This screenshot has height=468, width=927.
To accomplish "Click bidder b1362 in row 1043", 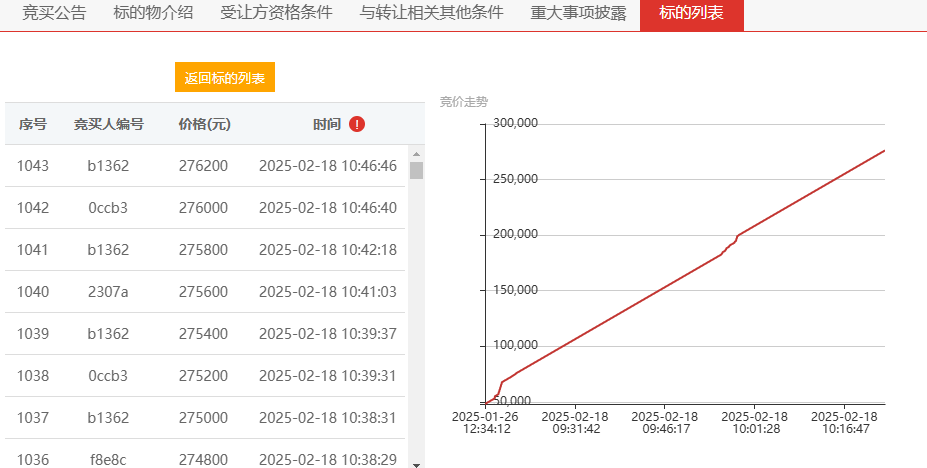I will 108,166.
